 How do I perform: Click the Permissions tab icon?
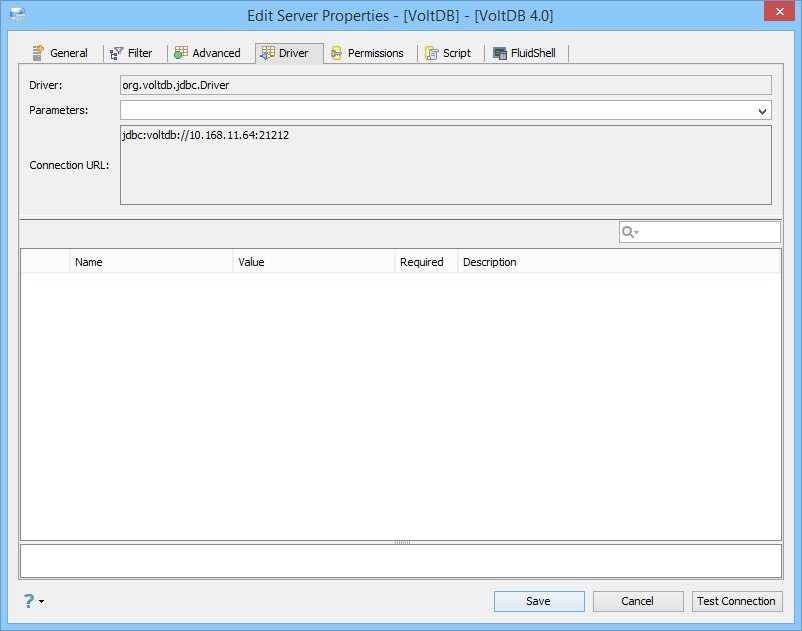[x=336, y=53]
